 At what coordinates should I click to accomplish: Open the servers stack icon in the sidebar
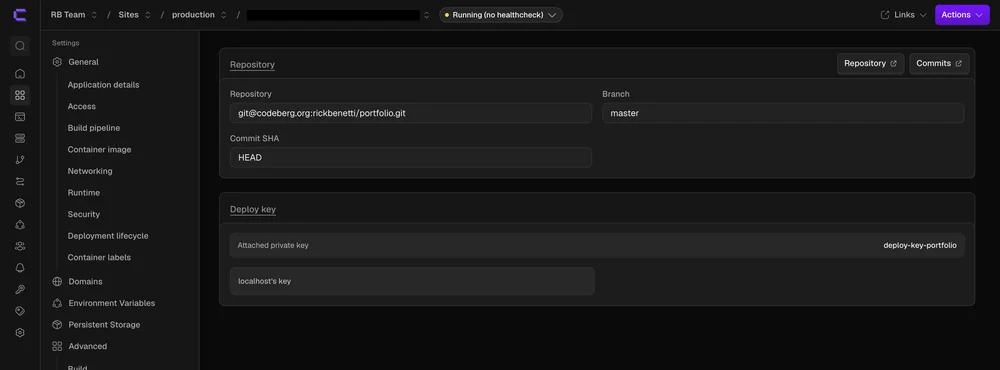pyautogui.click(x=20, y=138)
